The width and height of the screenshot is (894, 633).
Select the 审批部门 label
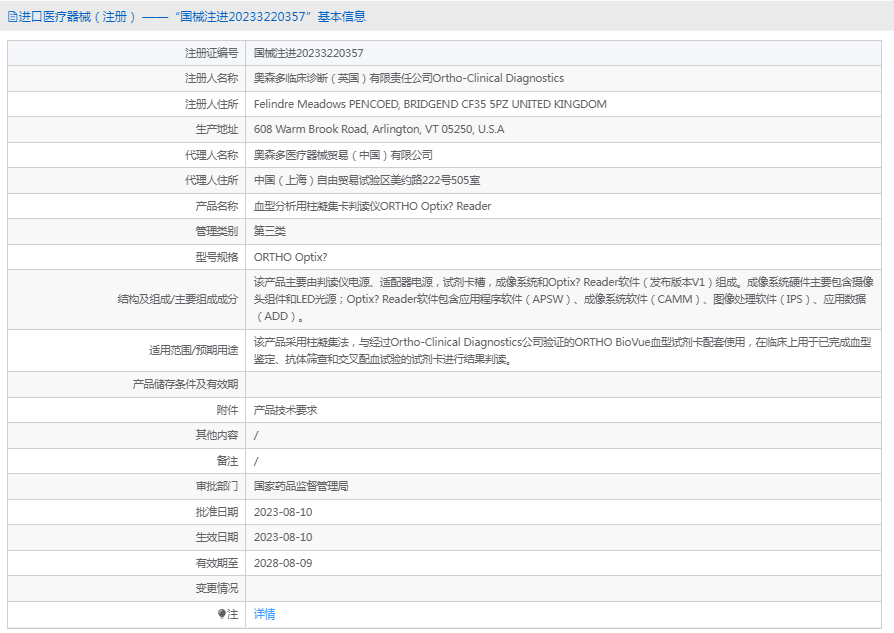(217, 486)
